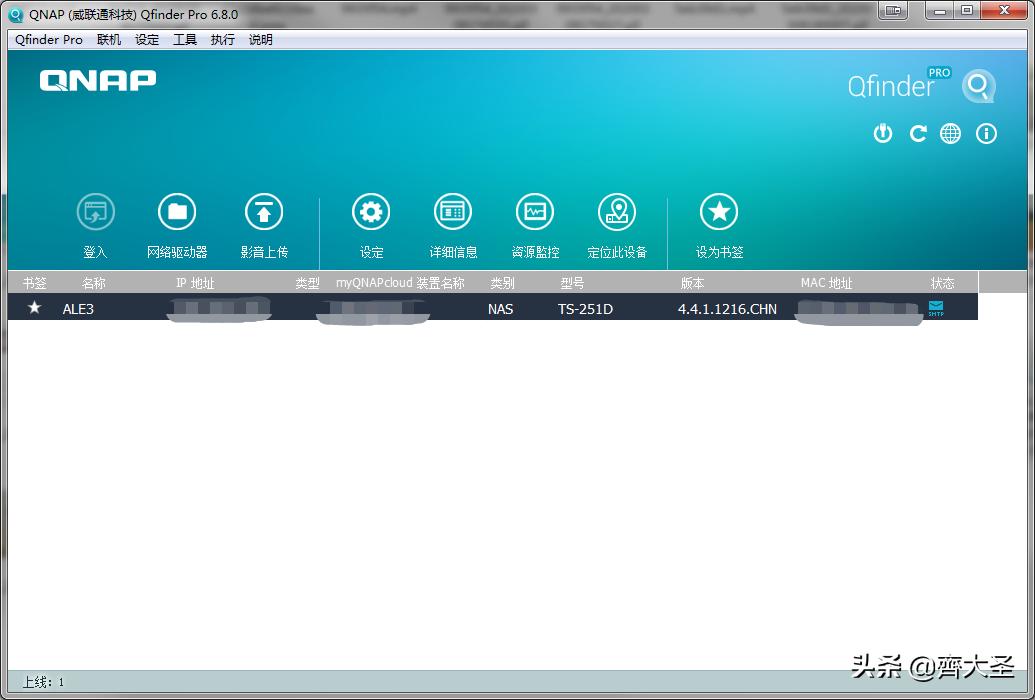Open the 设定 menu in the menu bar
Image resolution: width=1035 pixels, height=700 pixels.
[x=147, y=40]
